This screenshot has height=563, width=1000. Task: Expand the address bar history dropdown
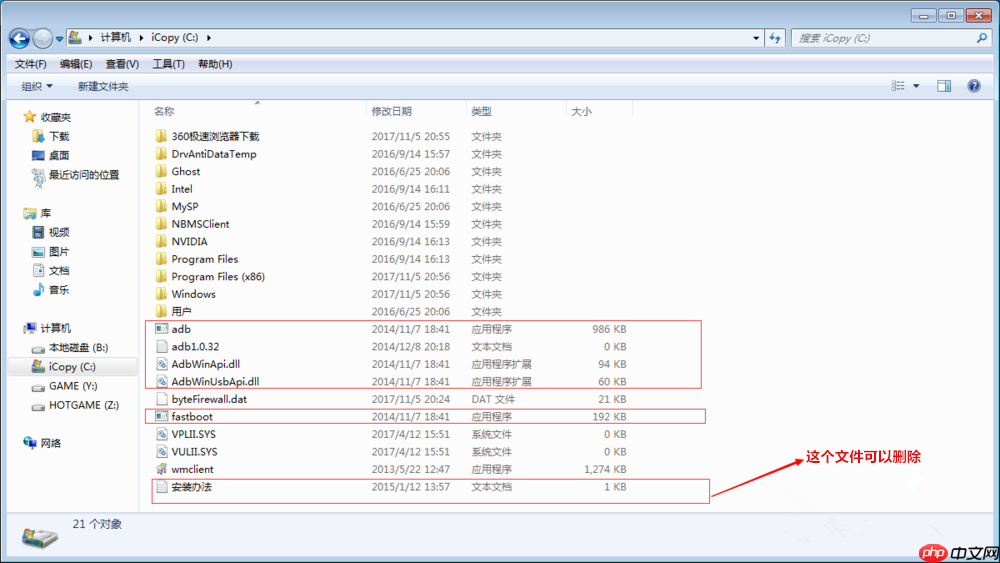(x=756, y=38)
